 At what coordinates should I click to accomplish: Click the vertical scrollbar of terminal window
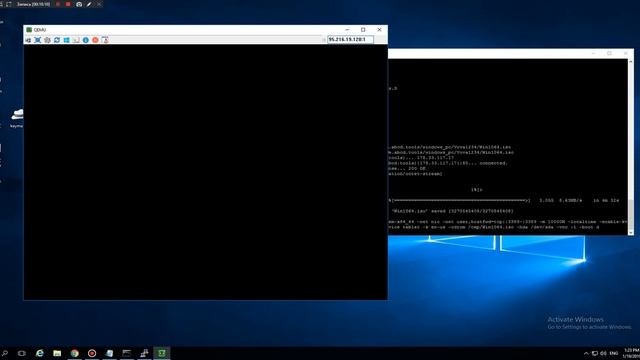click(x=631, y=147)
